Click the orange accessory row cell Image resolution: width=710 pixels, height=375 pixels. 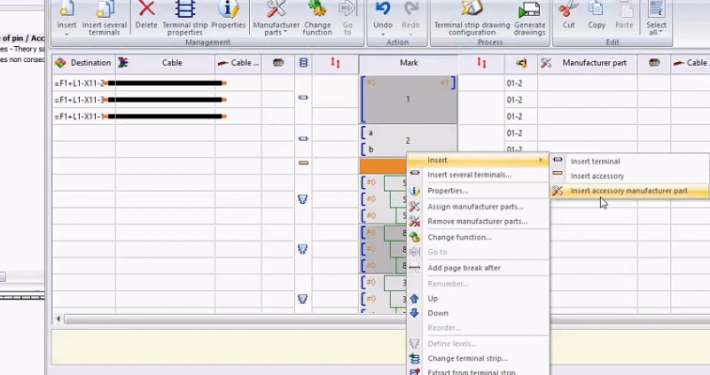pyautogui.click(x=383, y=166)
